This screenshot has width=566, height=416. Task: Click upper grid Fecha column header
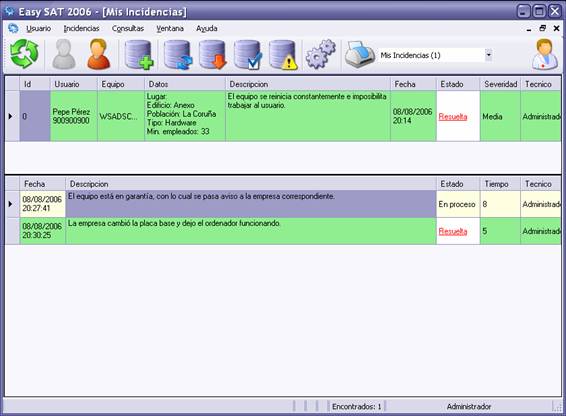pos(413,84)
